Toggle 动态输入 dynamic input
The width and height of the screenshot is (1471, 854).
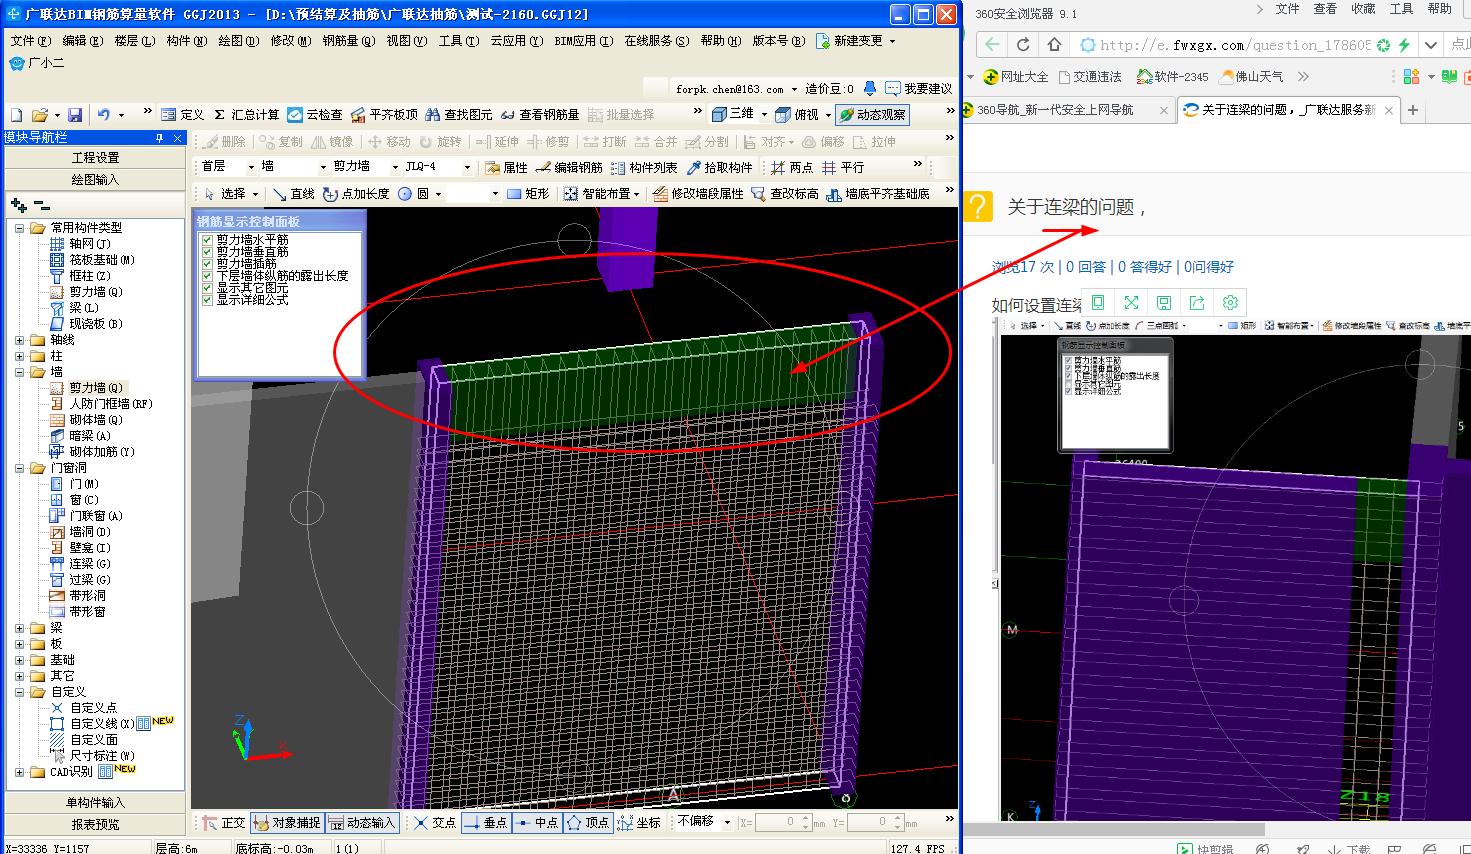[362, 822]
